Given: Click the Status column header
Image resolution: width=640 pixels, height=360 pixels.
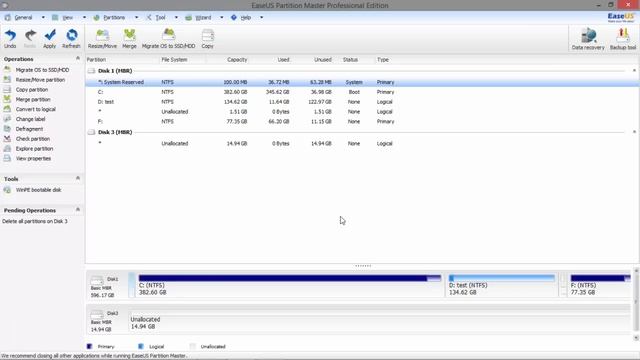Looking at the screenshot, I should tap(350, 60).
